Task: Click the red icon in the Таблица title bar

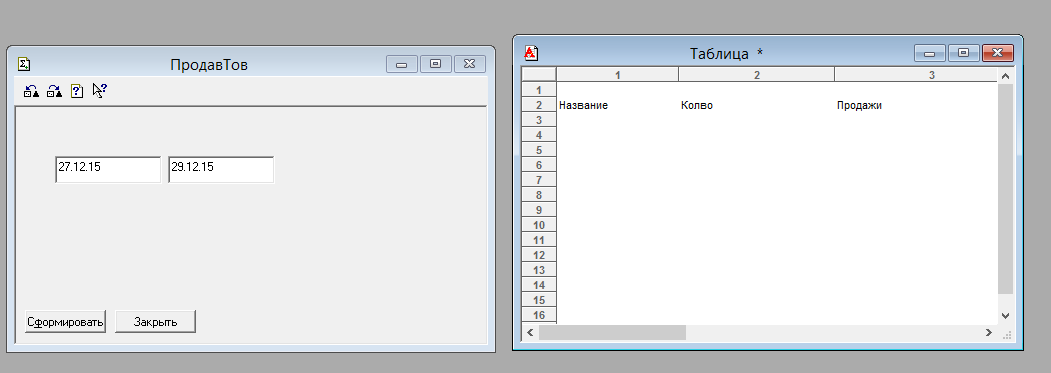Action: point(531,53)
